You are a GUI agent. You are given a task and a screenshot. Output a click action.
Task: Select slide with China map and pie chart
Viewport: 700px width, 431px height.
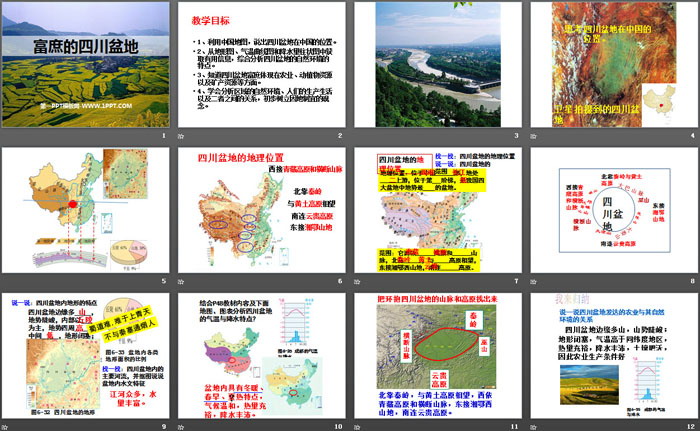coord(86,210)
